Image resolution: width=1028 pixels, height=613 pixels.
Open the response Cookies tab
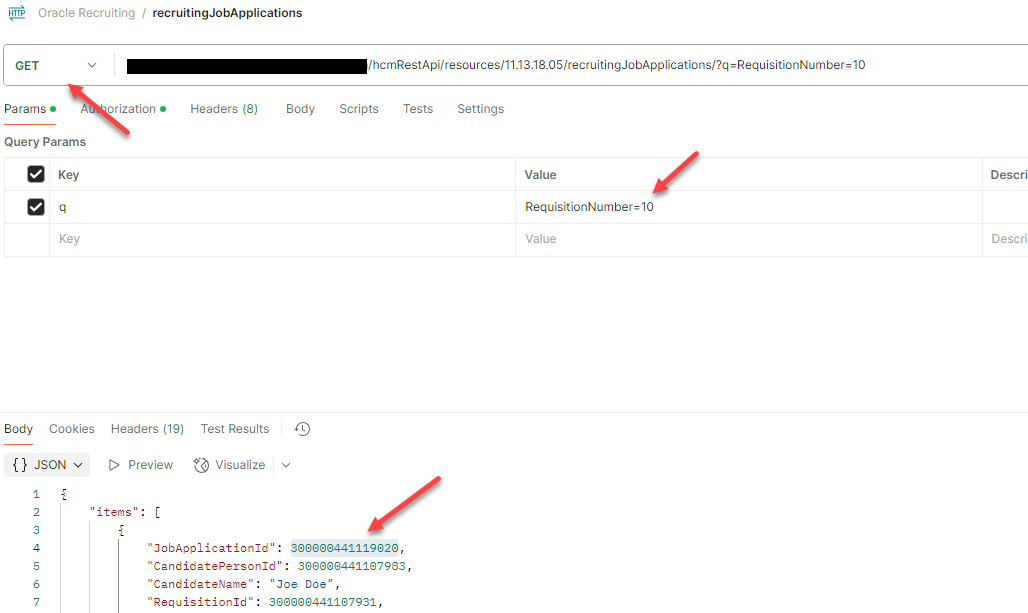[71, 429]
